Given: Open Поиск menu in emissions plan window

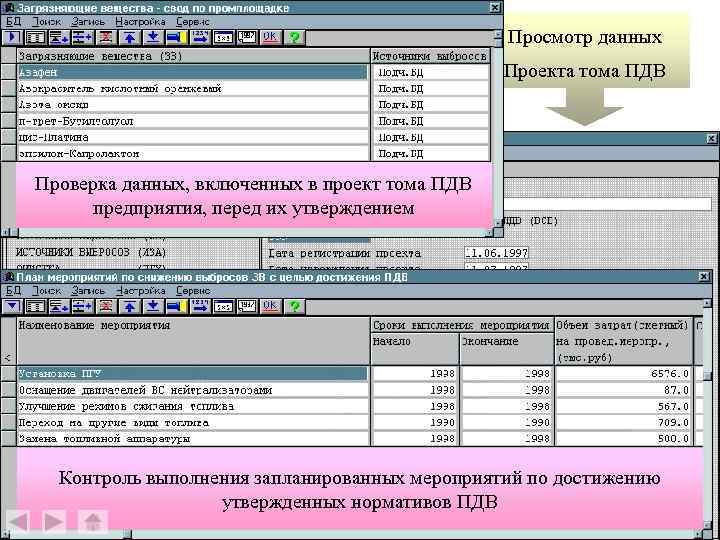Looking at the screenshot, I should pos(46,291).
